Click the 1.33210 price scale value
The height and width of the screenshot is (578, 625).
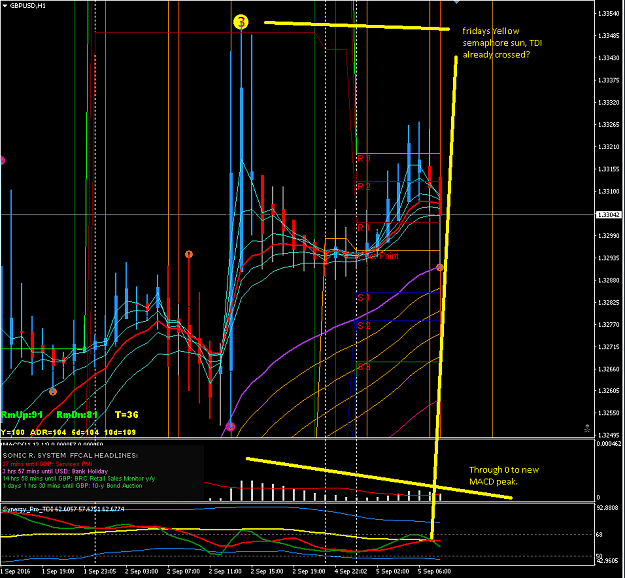pyautogui.click(x=609, y=147)
